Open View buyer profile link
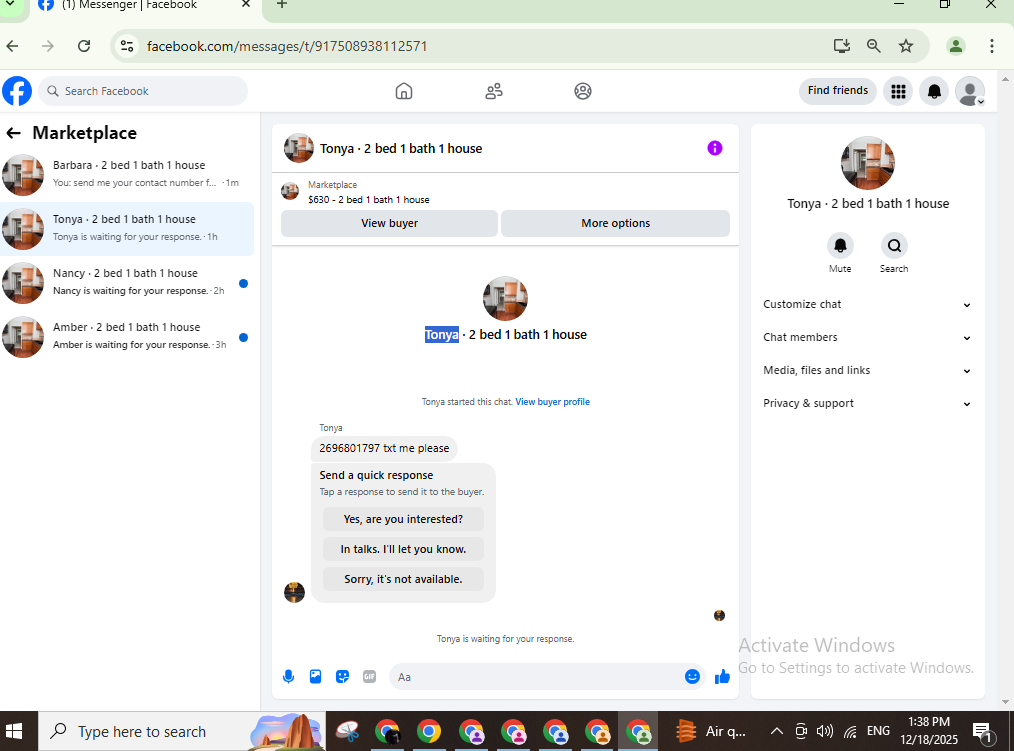This screenshot has height=751, width=1014. tap(552, 402)
